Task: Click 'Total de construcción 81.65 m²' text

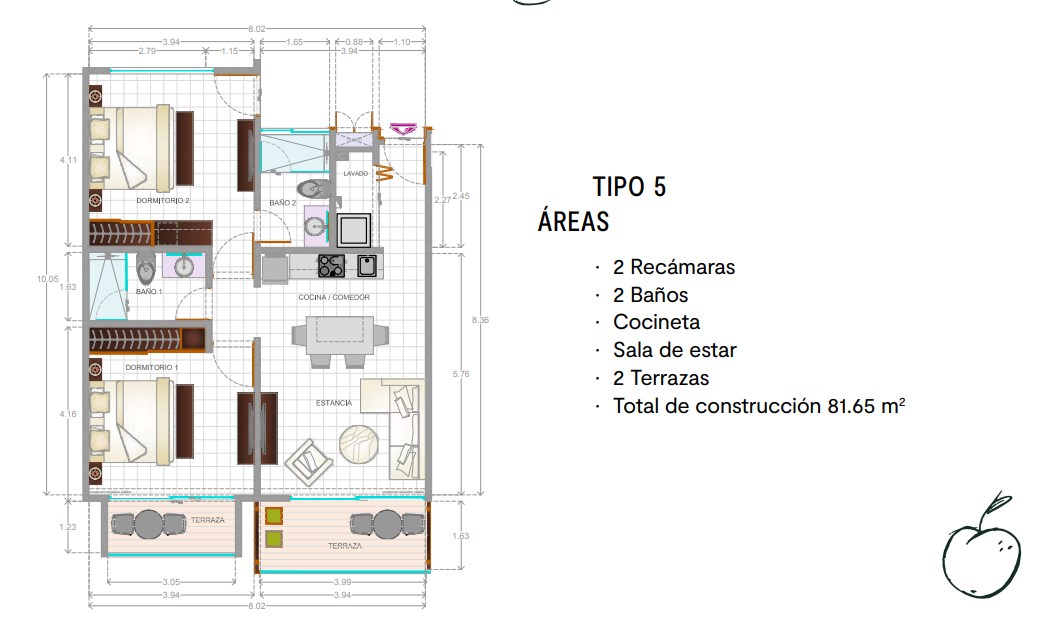Action: point(759,406)
